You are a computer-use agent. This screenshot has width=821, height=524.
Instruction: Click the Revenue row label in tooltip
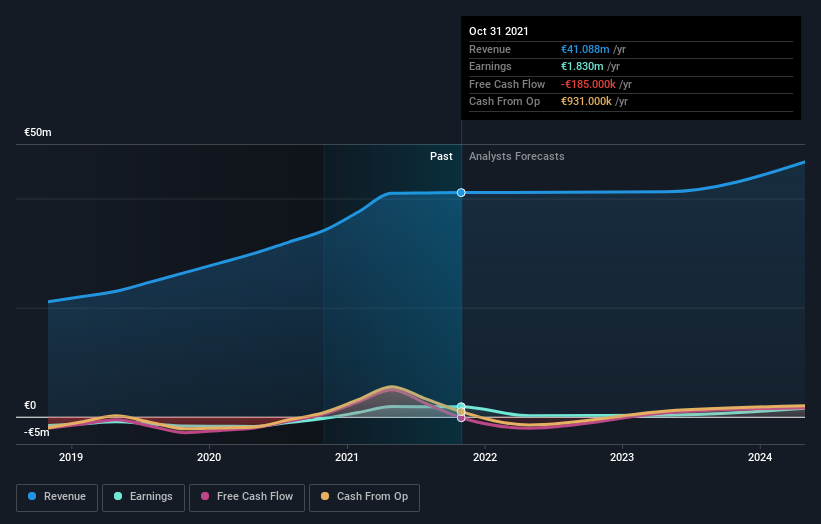490,49
